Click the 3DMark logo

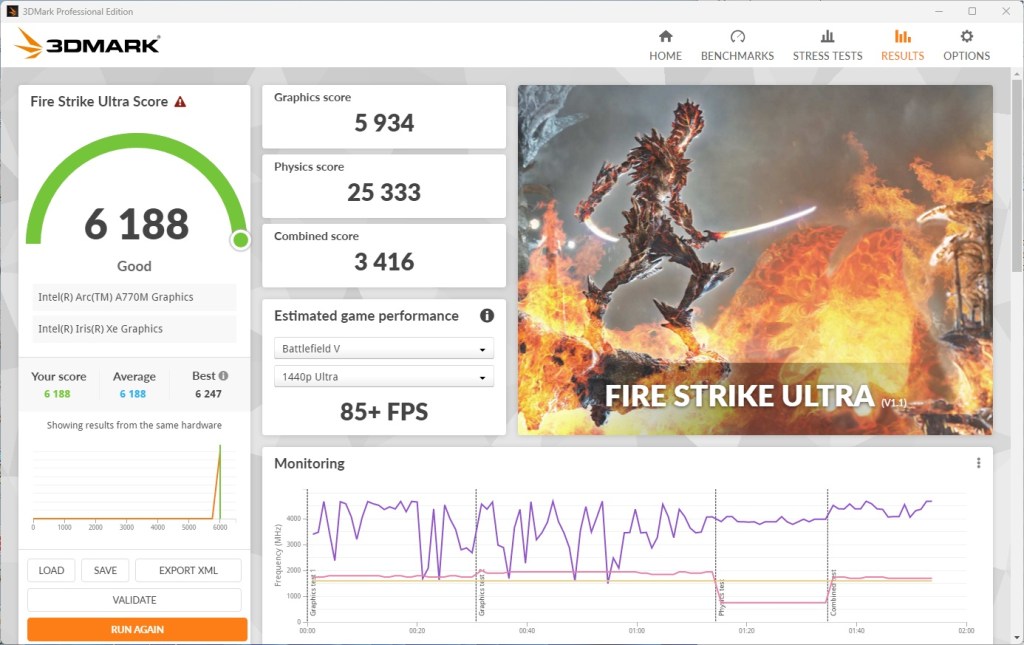[87, 44]
